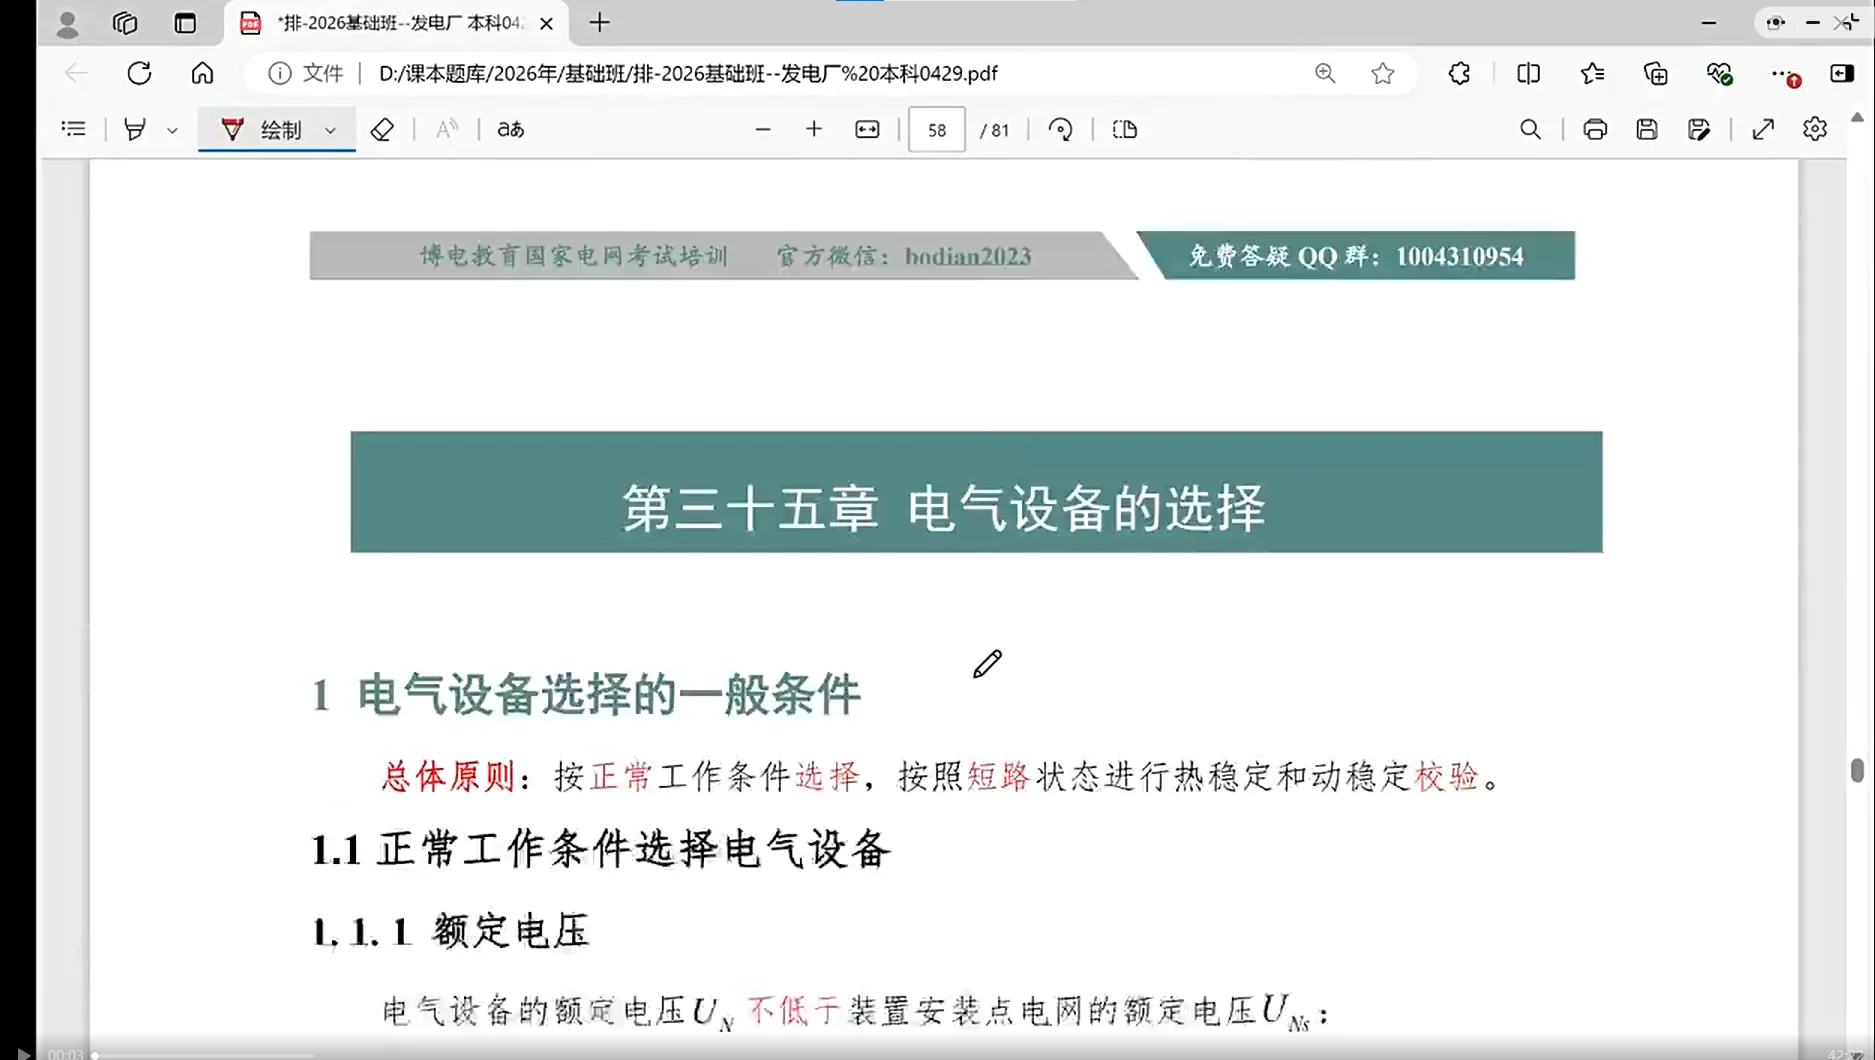
Task: Open the browser profile icon
Action: 67,23
